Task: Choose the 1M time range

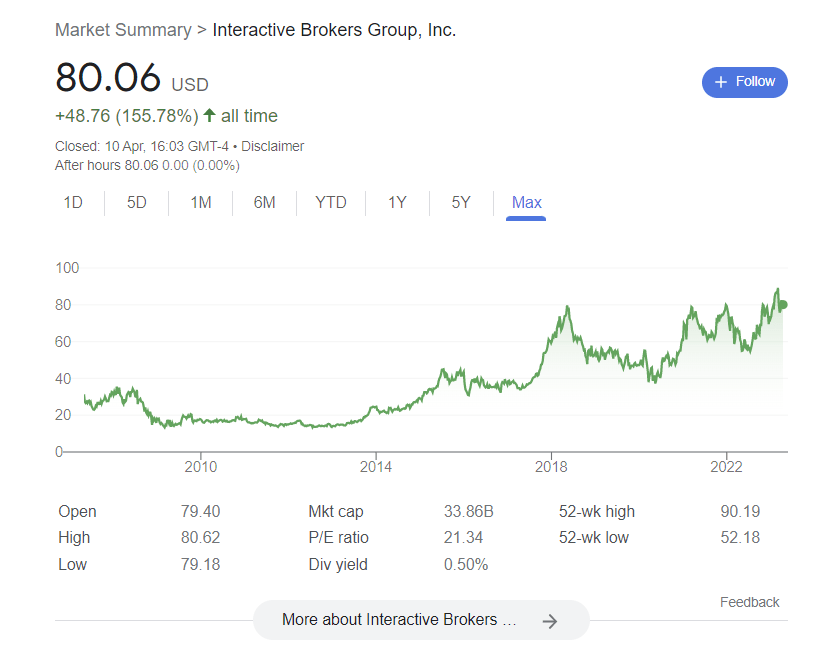Action: coord(201,203)
